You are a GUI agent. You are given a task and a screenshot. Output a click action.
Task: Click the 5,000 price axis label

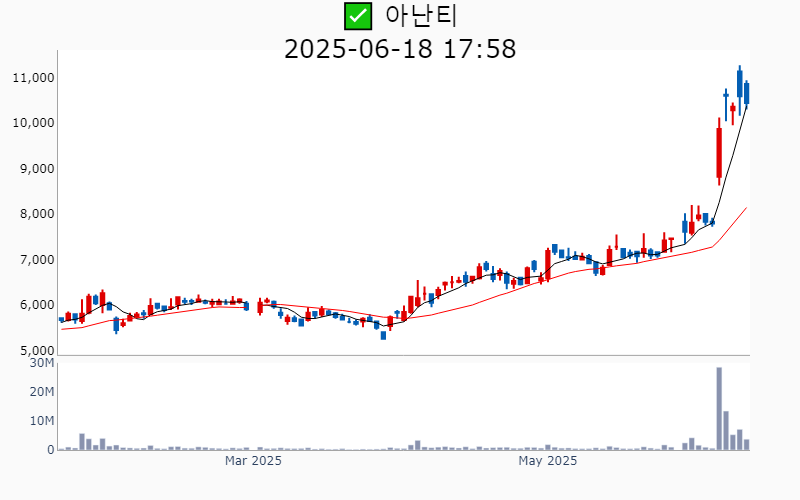pos(37,351)
